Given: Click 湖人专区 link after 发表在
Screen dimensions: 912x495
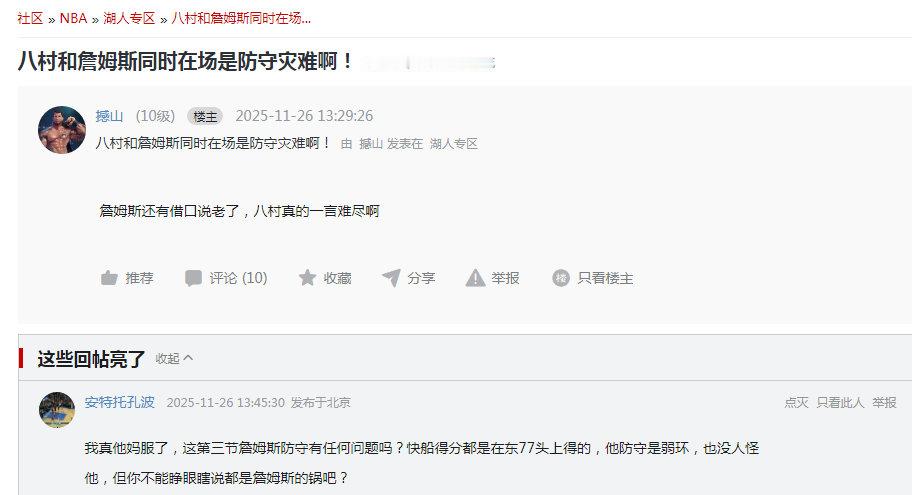Looking at the screenshot, I should pyautogui.click(x=454, y=144).
